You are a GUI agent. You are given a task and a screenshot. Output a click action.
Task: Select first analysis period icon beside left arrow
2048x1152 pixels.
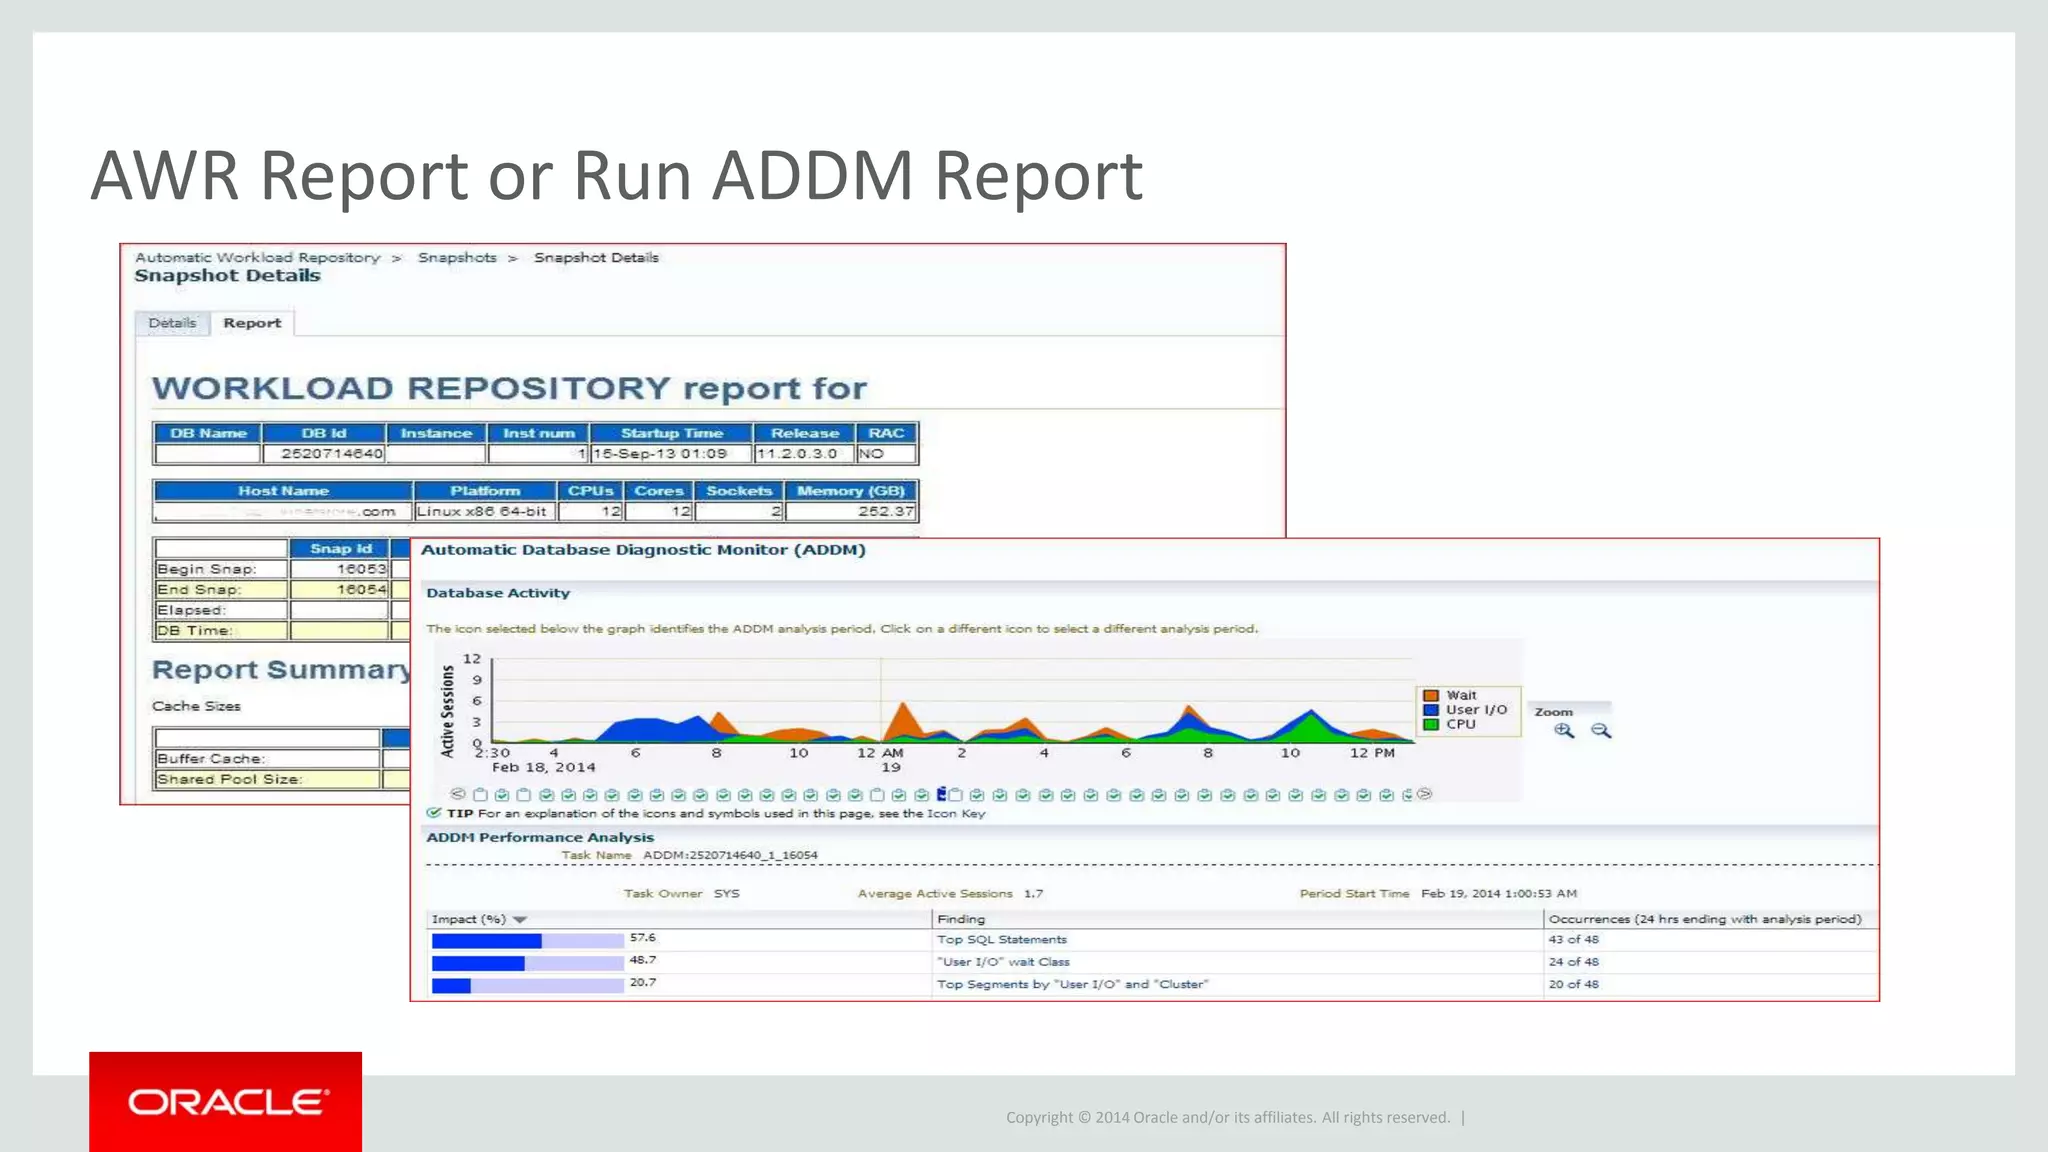point(480,795)
